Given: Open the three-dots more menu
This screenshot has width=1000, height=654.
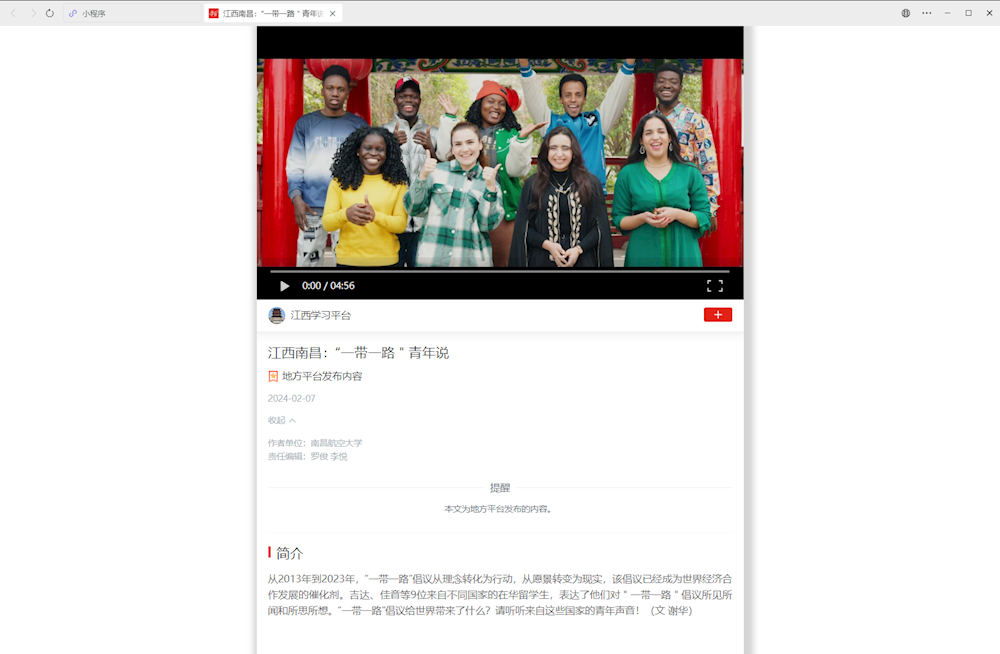Looking at the screenshot, I should 927,13.
